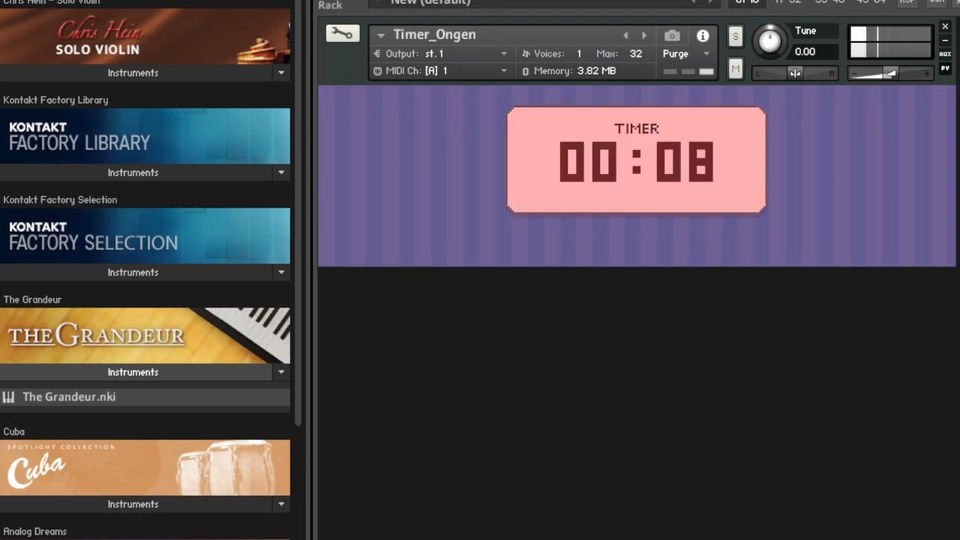Select the Cuba Spotlight Collection banner
Screen dimensions: 960x540
point(145,468)
